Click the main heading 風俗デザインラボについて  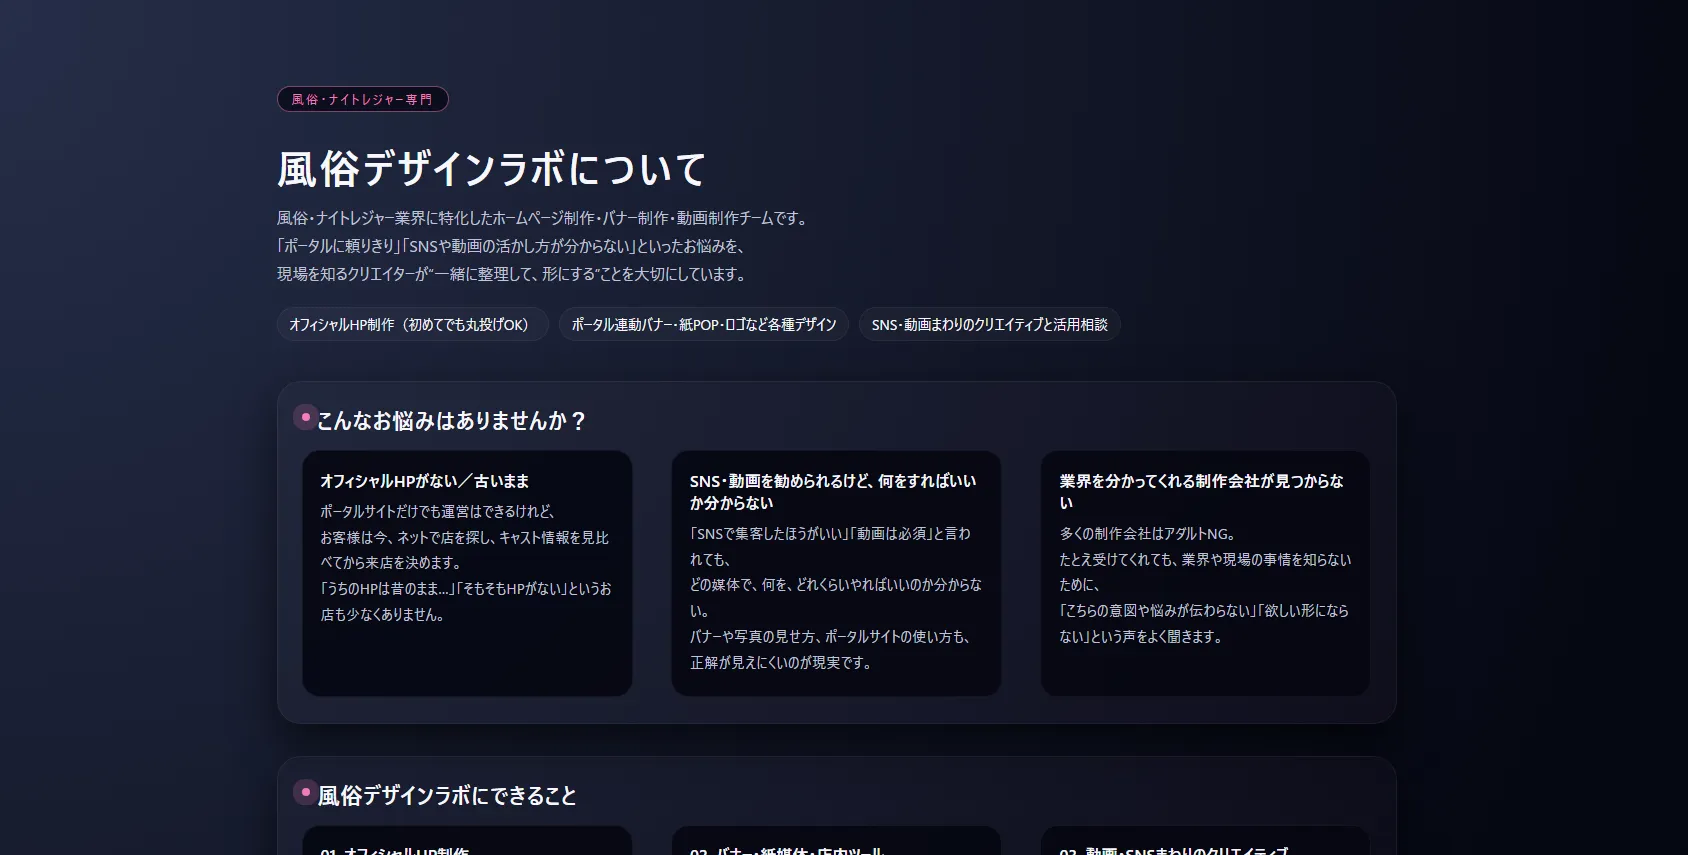coord(491,169)
